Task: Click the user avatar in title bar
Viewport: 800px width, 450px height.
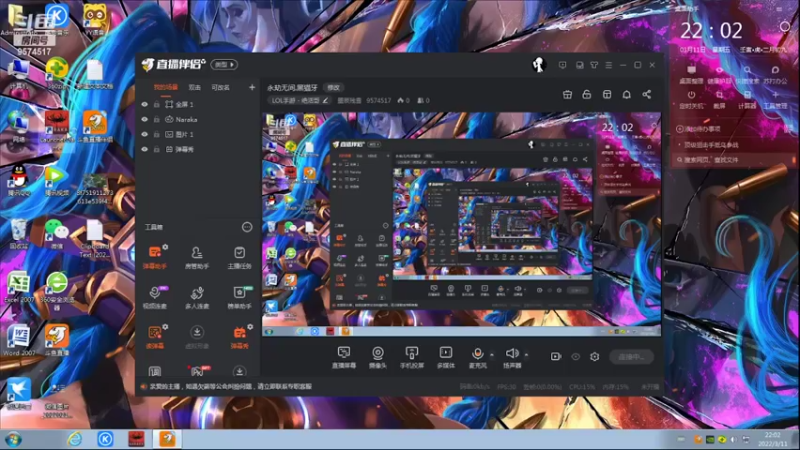Action: tap(538, 65)
